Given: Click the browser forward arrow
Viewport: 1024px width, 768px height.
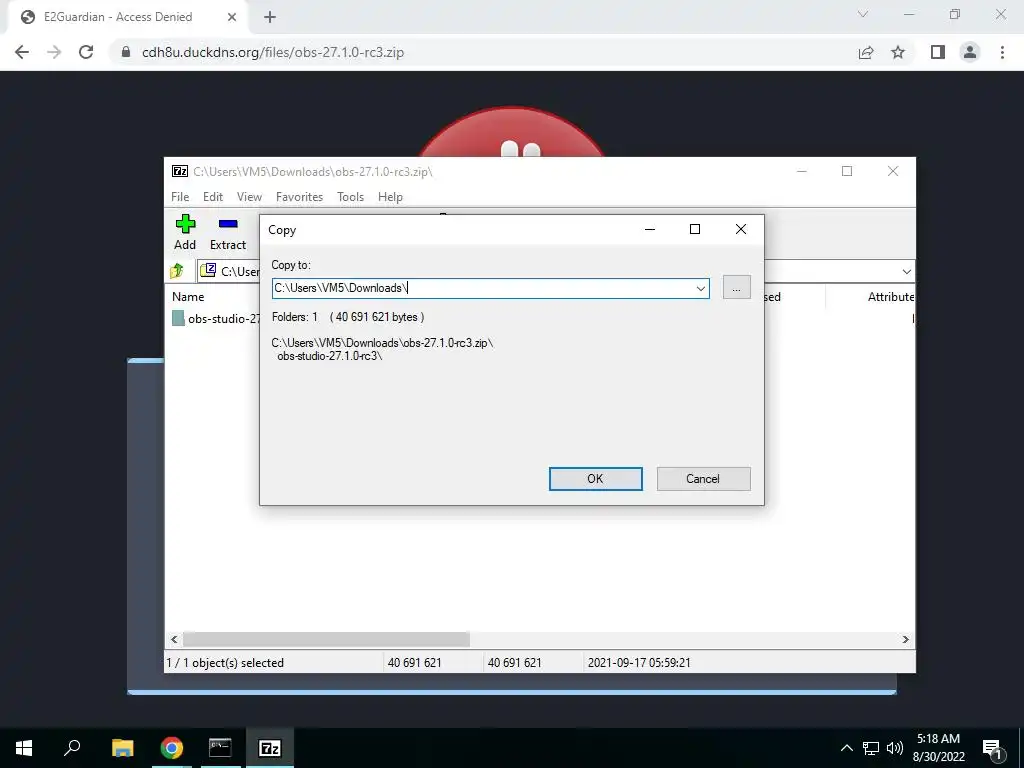Looking at the screenshot, I should [54, 52].
